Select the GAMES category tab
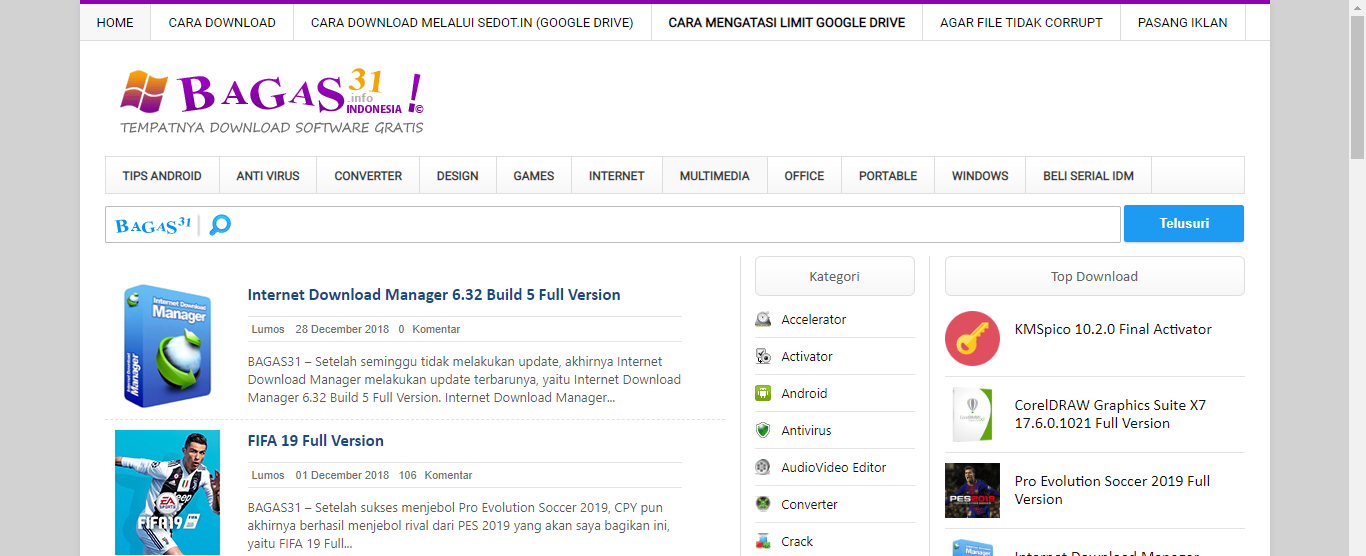Screen dimensions: 1366x556 click(534, 175)
